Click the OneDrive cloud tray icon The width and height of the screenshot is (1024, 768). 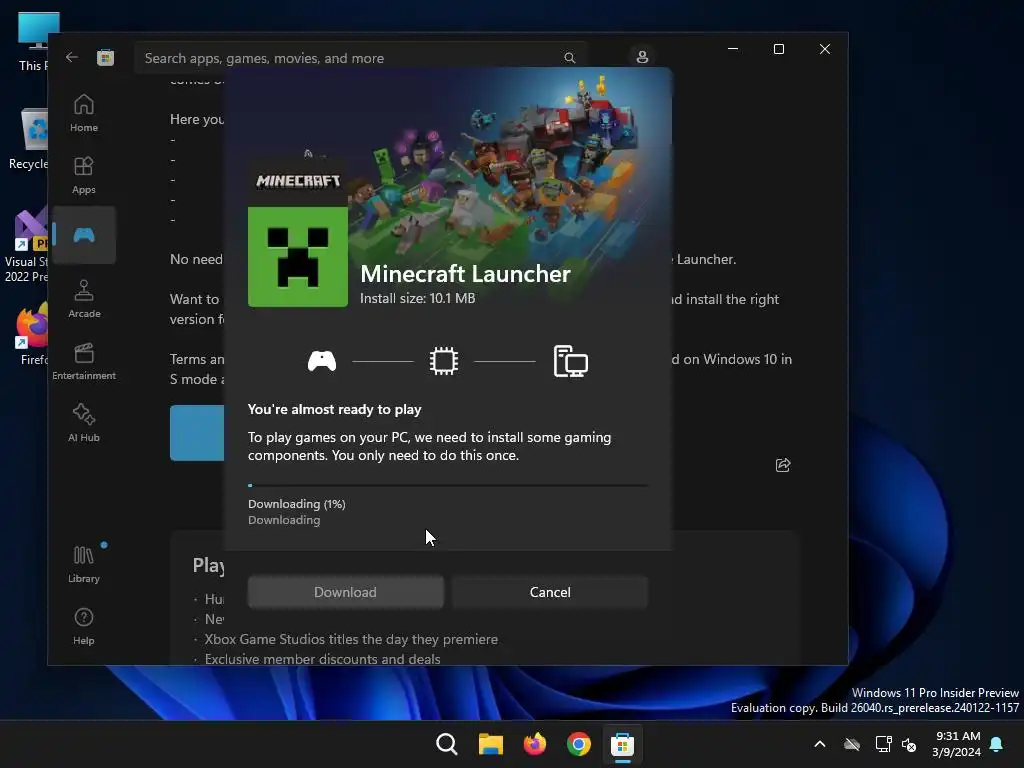coord(852,744)
